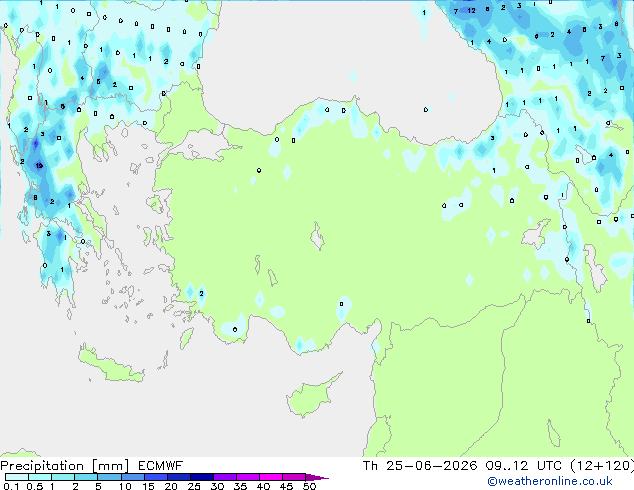Click the '09..12 UTC' time range text
Image resolution: width=634 pixels, height=490 pixels.
tap(524, 466)
